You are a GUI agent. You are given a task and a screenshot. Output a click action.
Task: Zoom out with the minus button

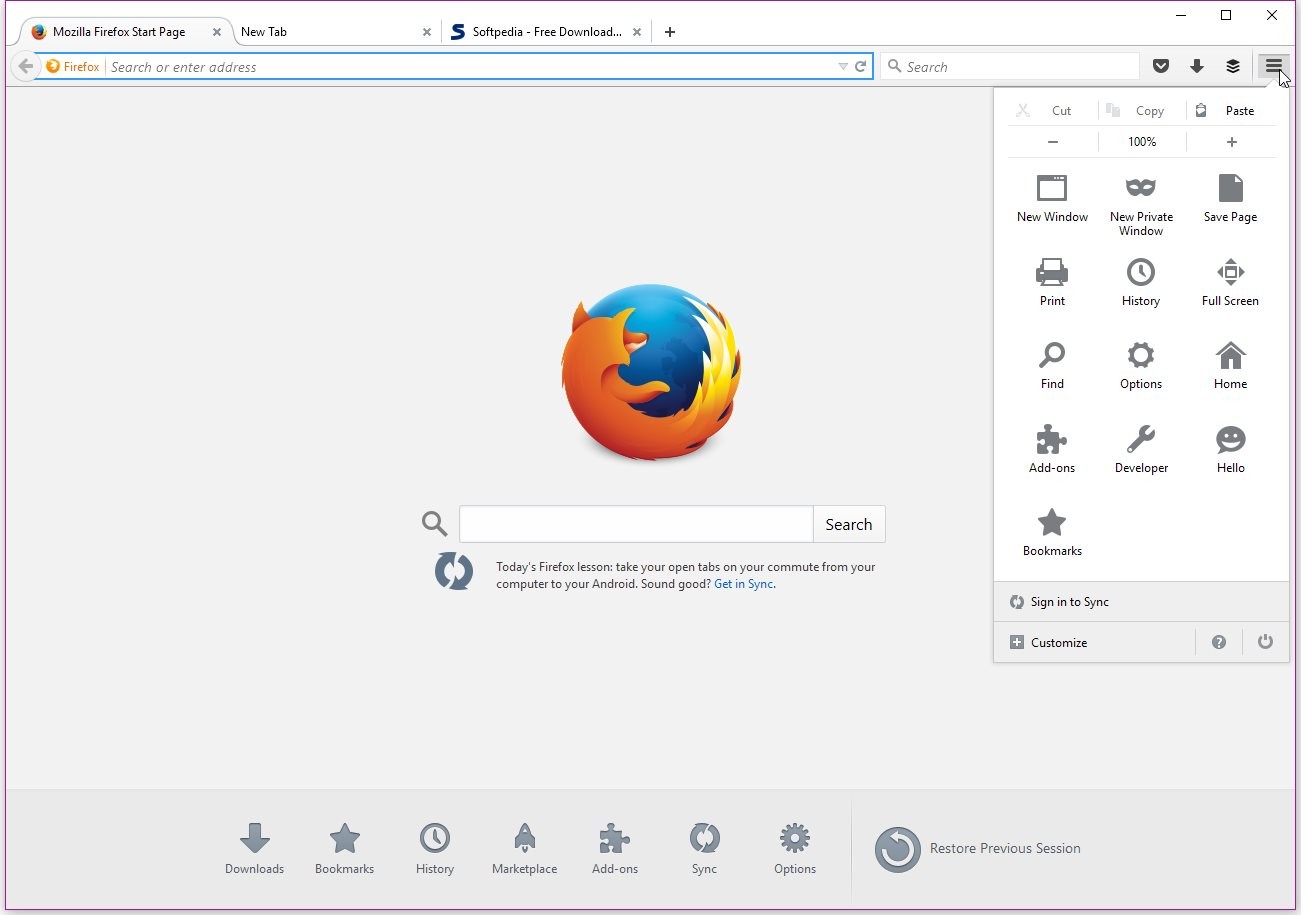[1052, 142]
